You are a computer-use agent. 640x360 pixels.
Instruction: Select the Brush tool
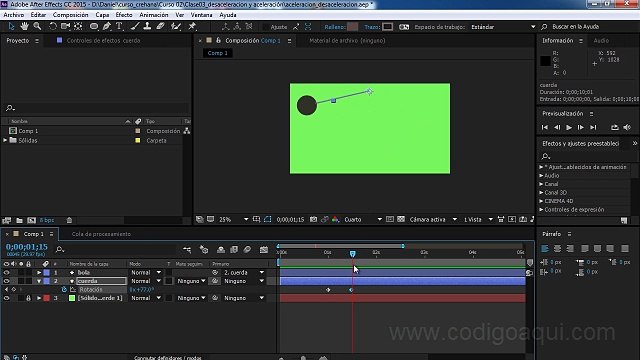pos(135,27)
